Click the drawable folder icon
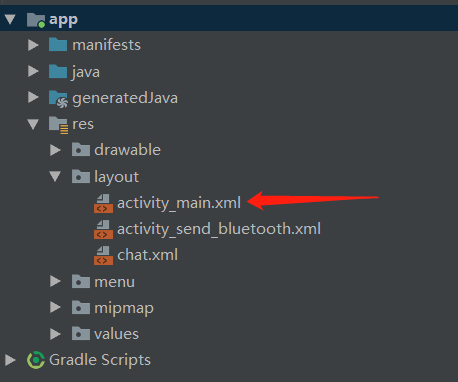The height and width of the screenshot is (382, 458). point(81,149)
